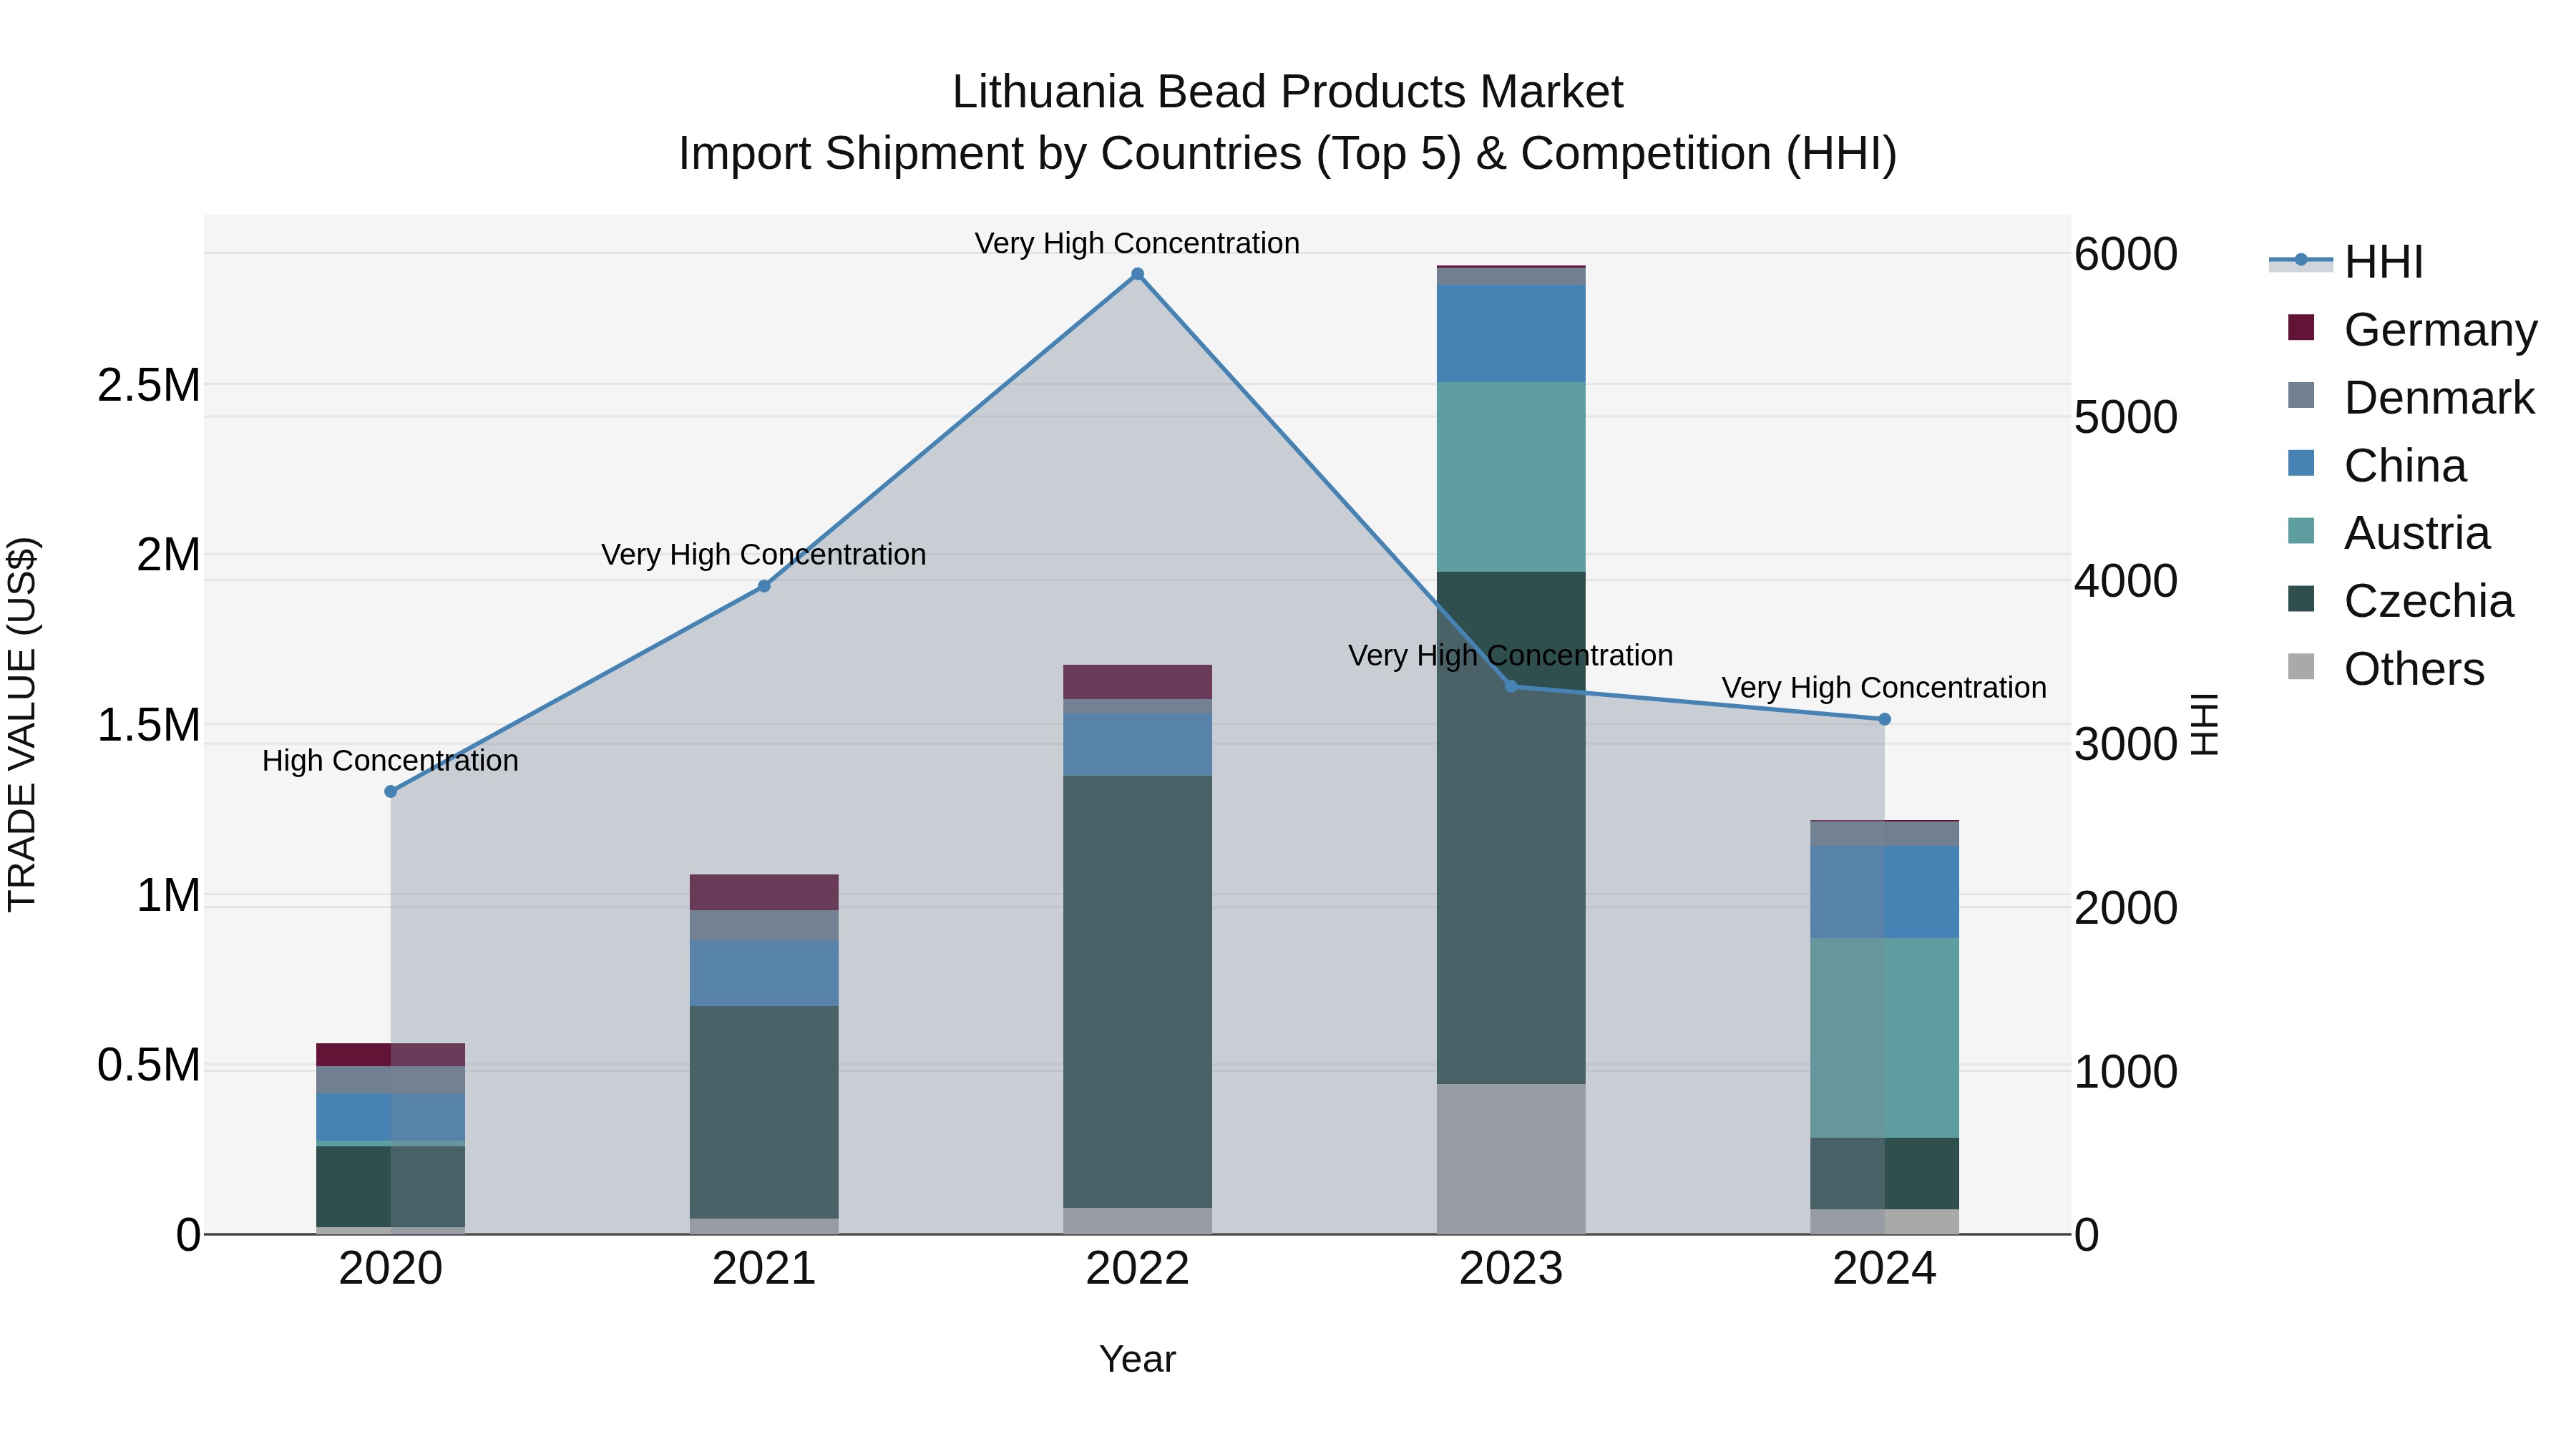Click the 6000 right axis tick label

[x=2126, y=254]
